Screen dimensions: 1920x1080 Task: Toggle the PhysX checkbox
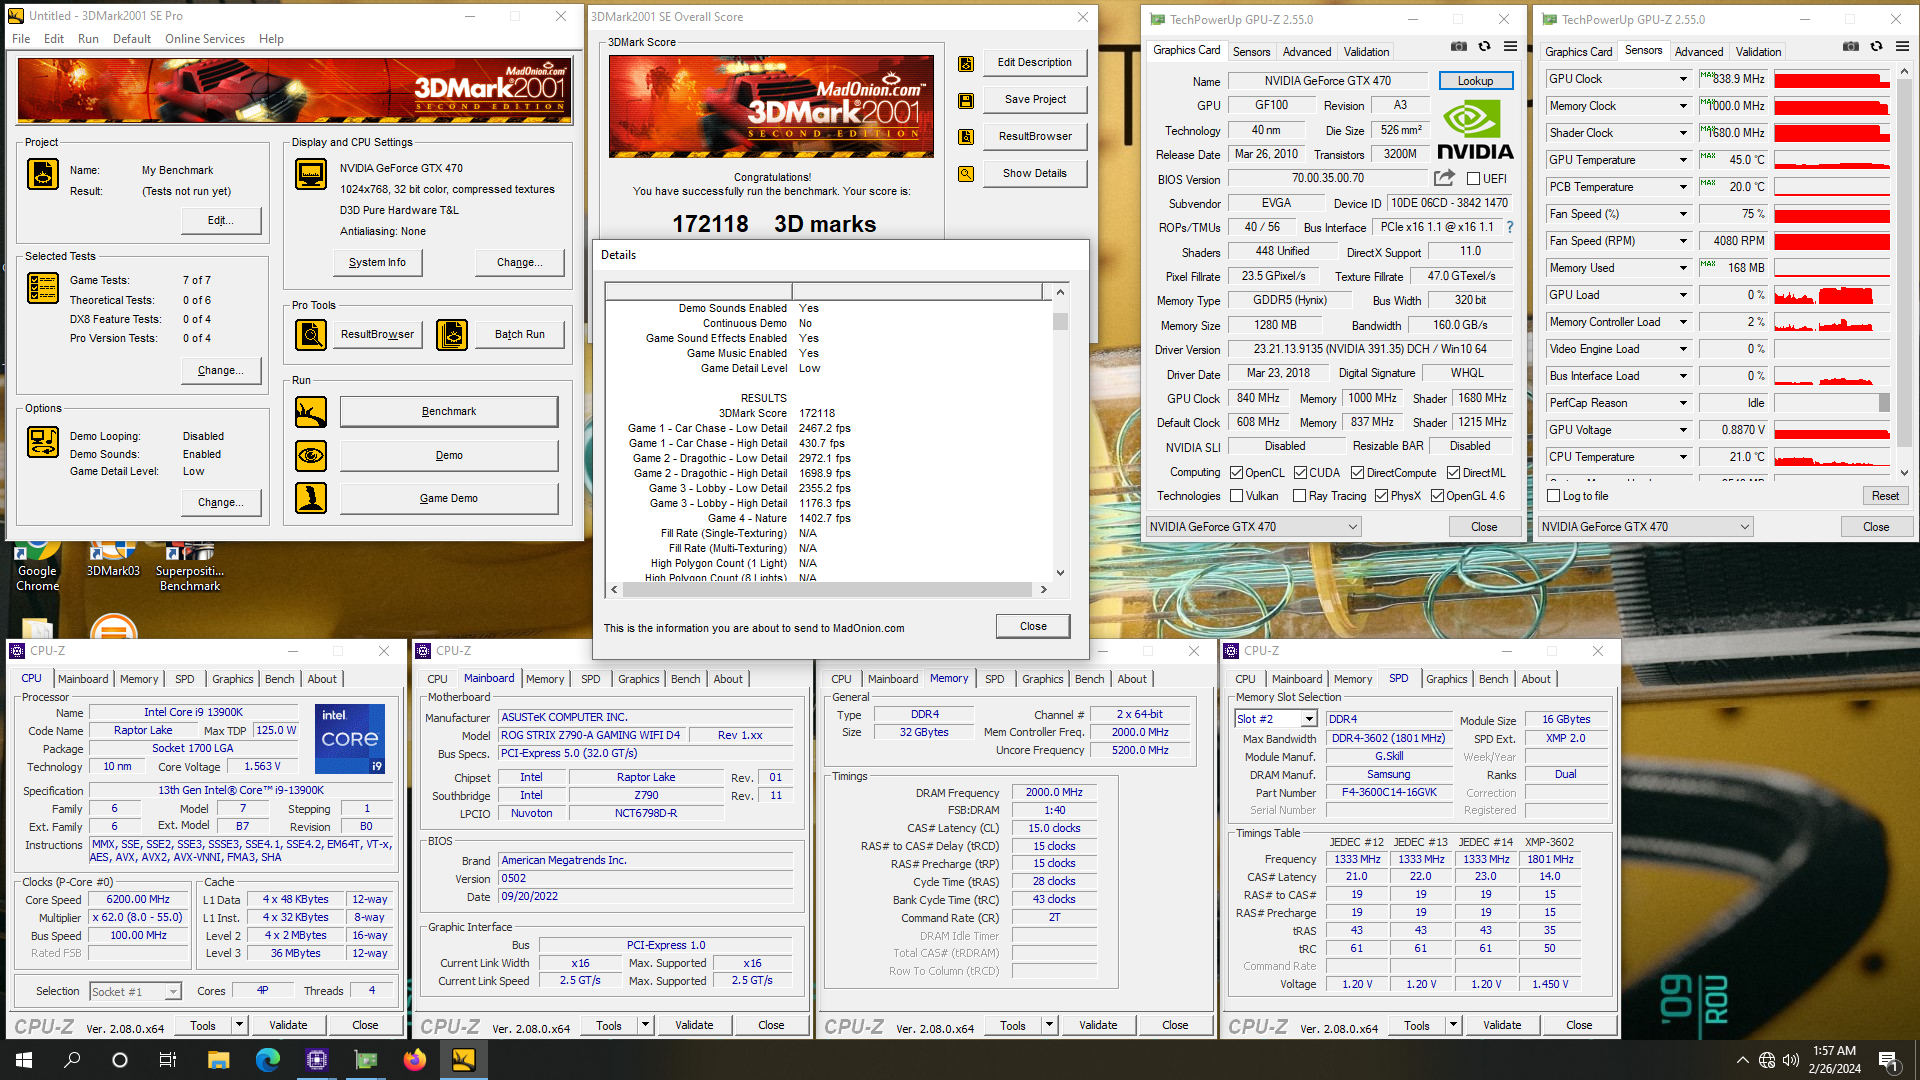click(x=1381, y=496)
